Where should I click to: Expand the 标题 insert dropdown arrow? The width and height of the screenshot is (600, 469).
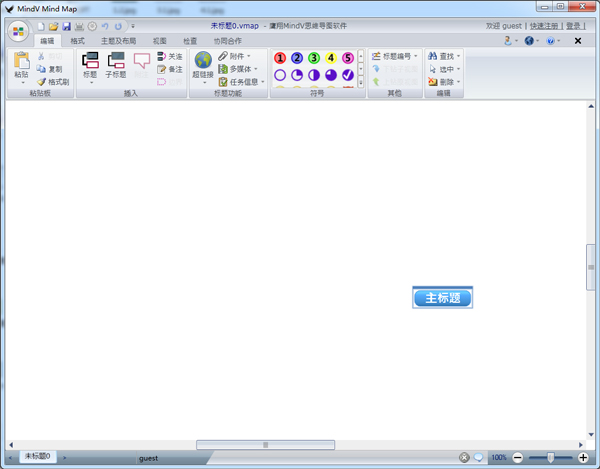(91, 83)
